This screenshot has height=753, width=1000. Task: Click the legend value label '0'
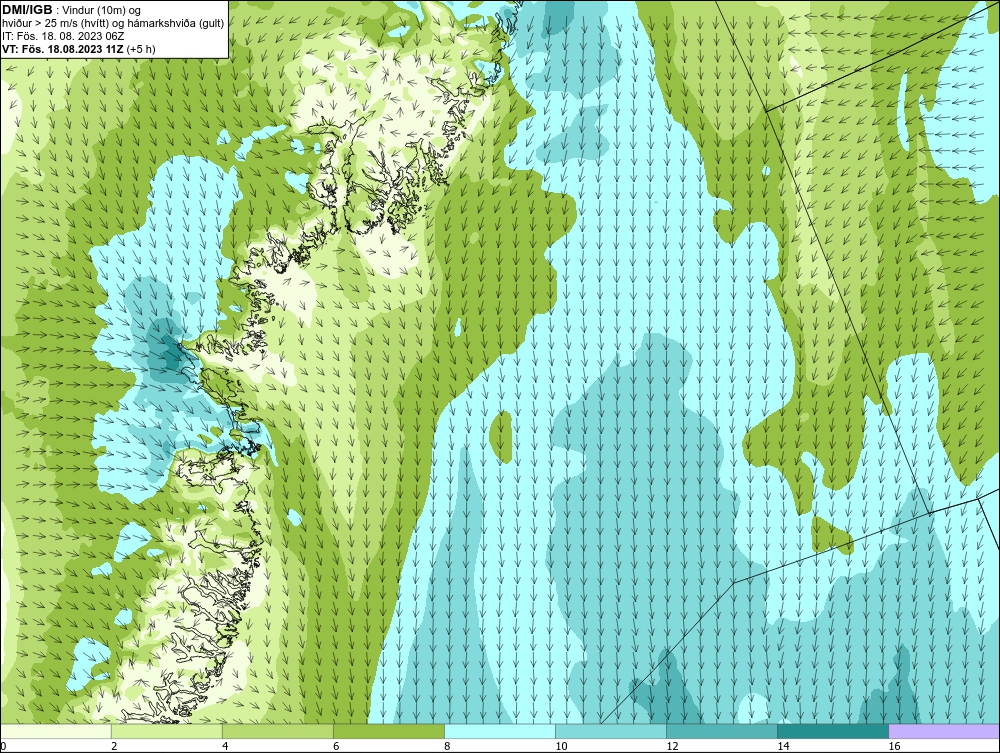tap(3, 746)
